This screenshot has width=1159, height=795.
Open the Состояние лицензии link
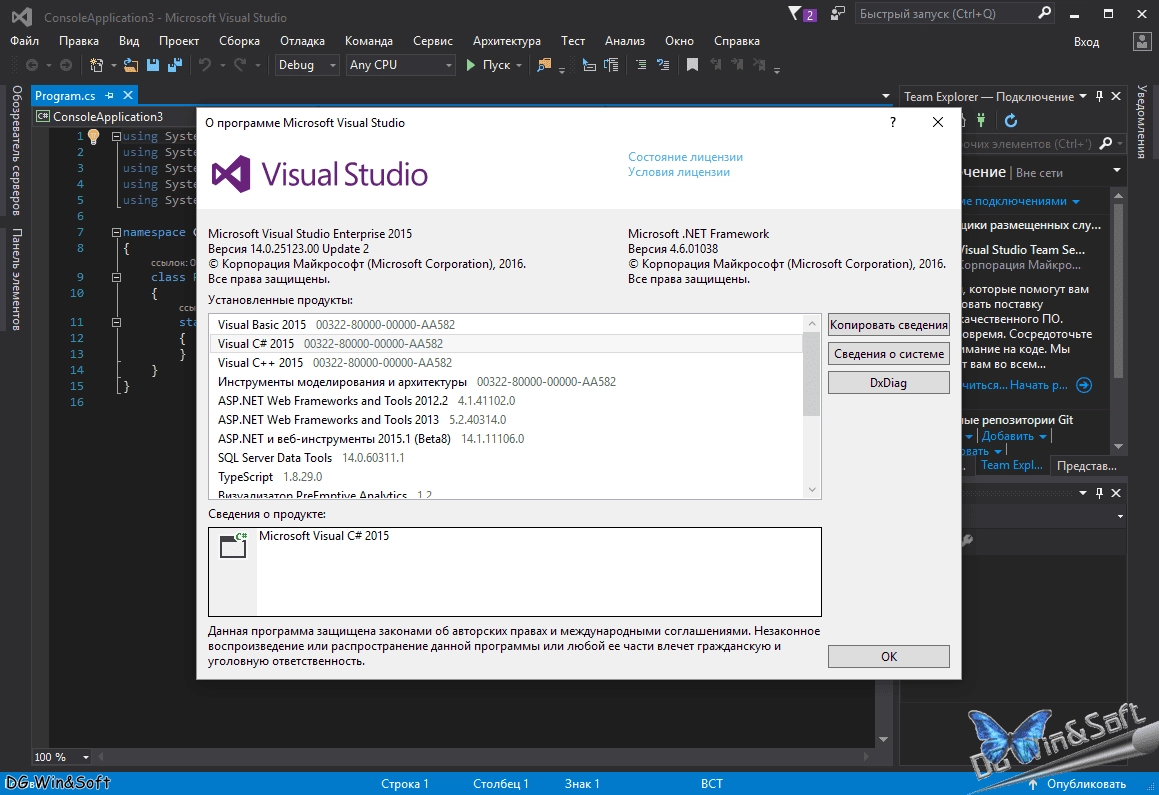(685, 157)
